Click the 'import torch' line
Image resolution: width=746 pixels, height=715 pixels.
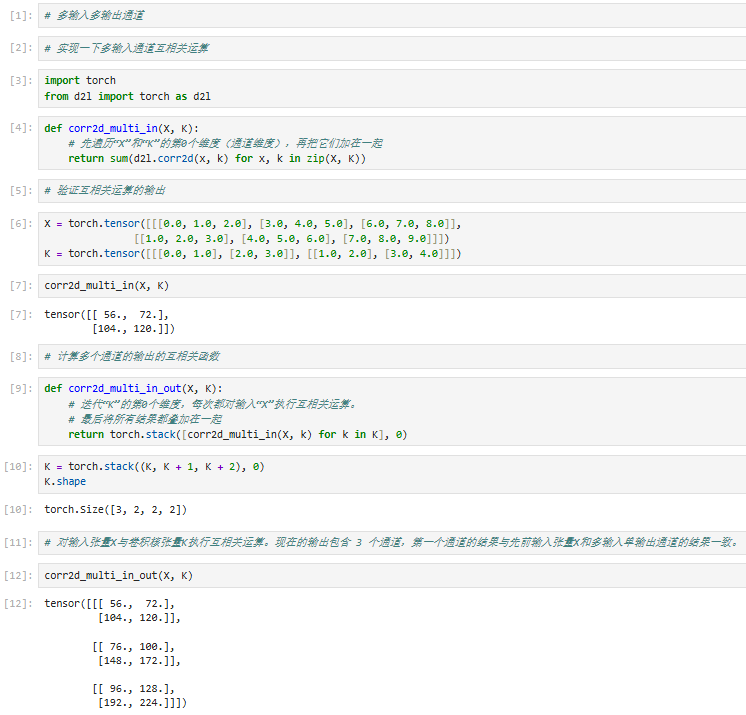click(x=80, y=80)
